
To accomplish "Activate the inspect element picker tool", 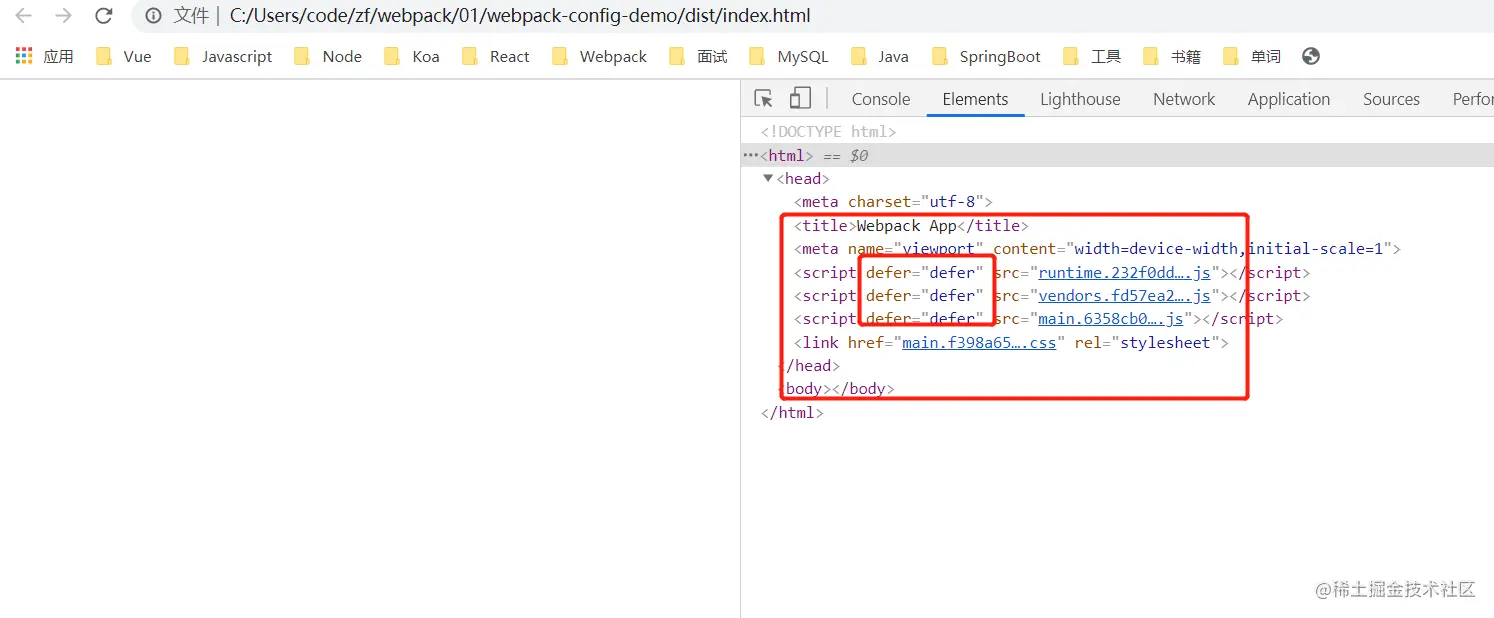I will pyautogui.click(x=764, y=98).
